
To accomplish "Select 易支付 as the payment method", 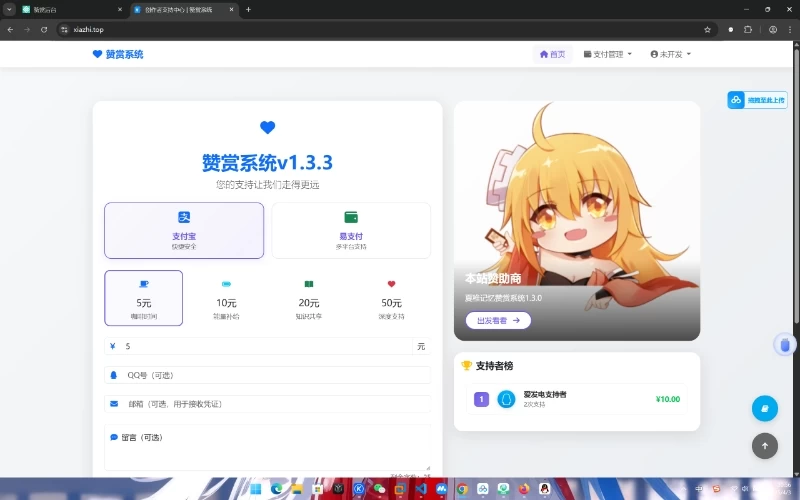I will coord(350,230).
